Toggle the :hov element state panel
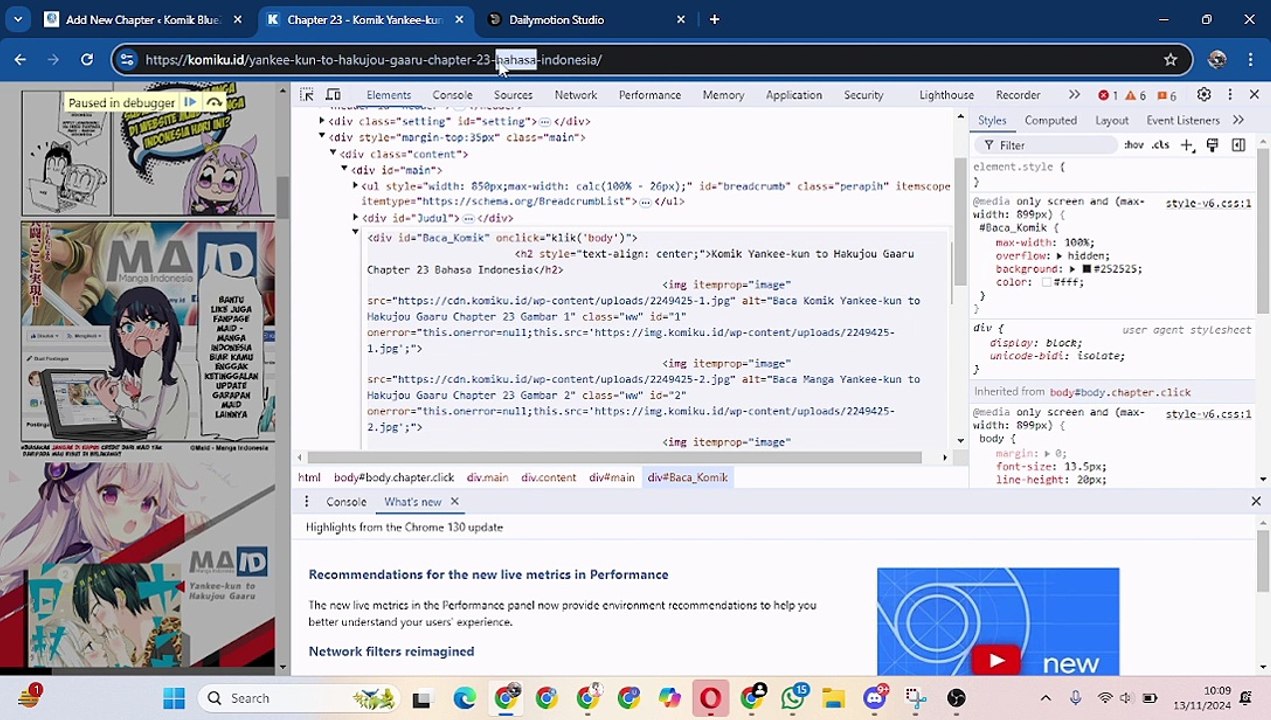The width and height of the screenshot is (1271, 720). [1133, 145]
